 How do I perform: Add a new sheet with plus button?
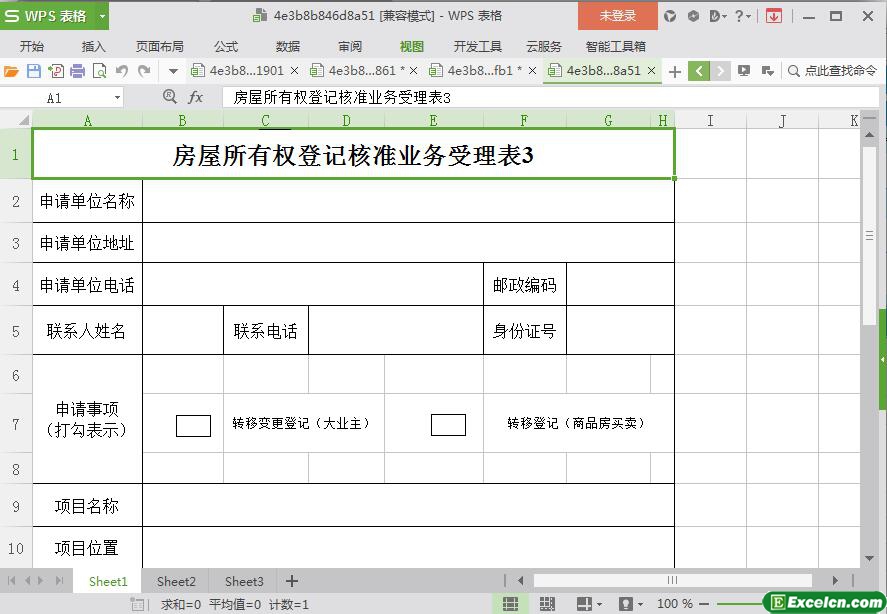pos(291,581)
